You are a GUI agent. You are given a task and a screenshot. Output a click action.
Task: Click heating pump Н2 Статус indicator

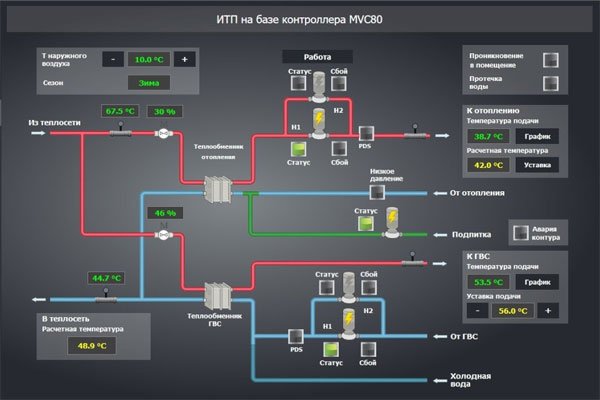(x=298, y=83)
